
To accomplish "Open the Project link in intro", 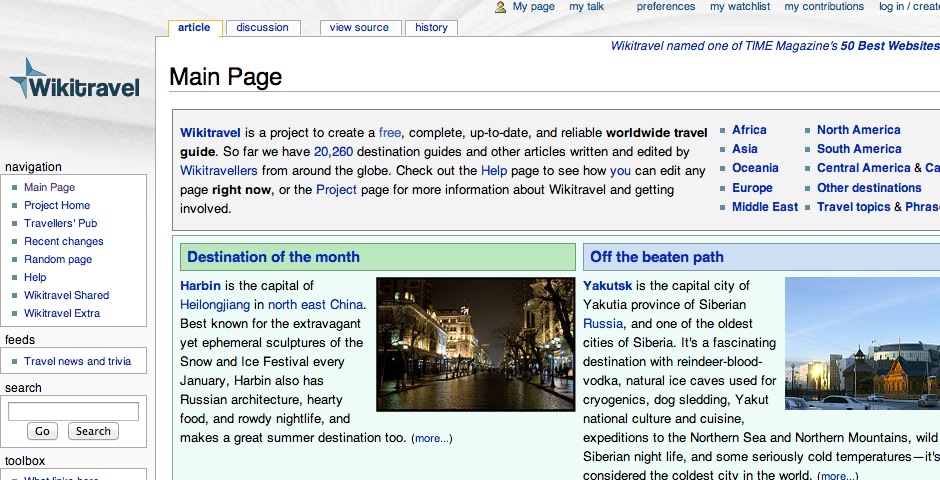I will coord(336,190).
